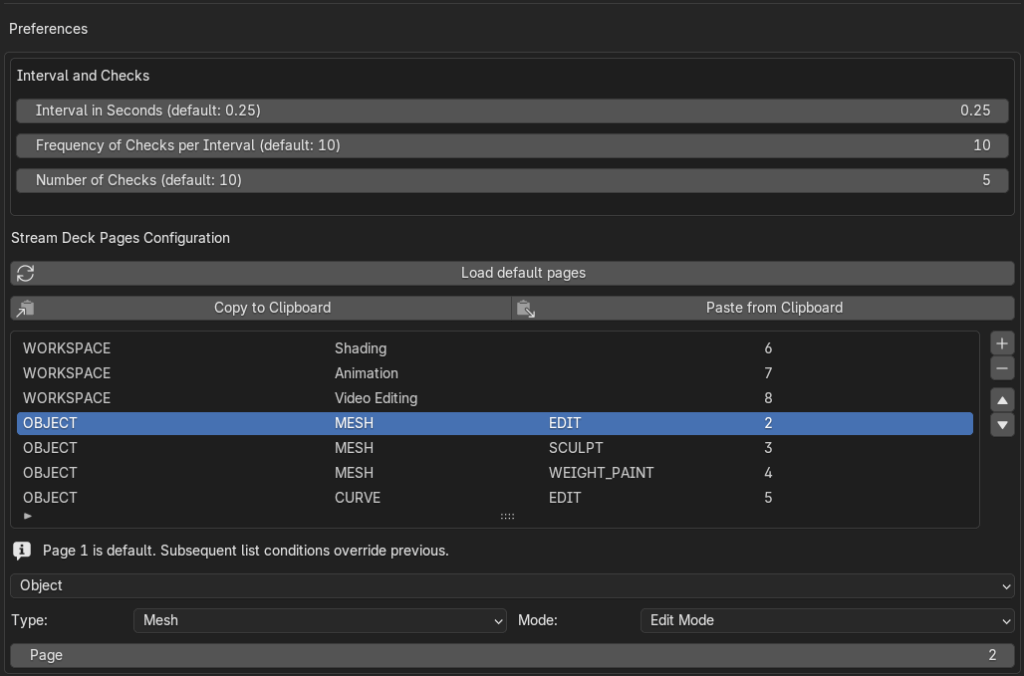The image size is (1024, 676).
Task: Move selected list entry up
Action: pyautogui.click(x=1002, y=400)
